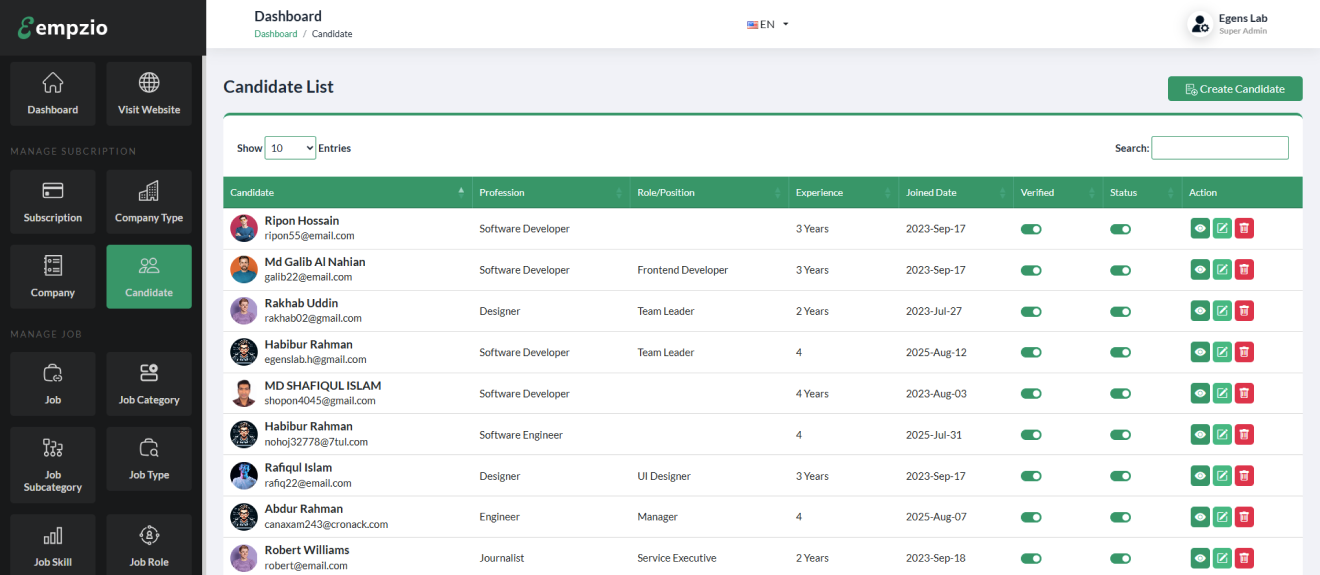Screen dimensions: 1320x575
Task: Sort table by Candidate column
Action: coord(347,192)
